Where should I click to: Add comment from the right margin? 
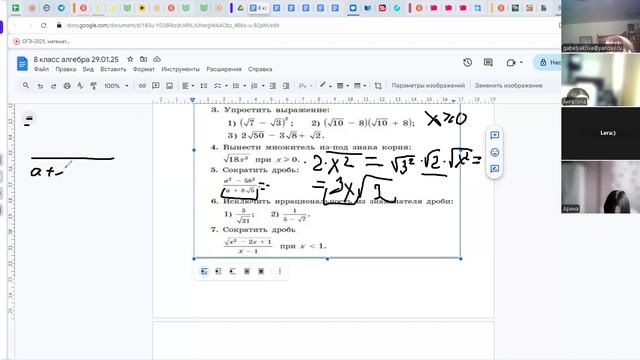pyautogui.click(x=495, y=135)
